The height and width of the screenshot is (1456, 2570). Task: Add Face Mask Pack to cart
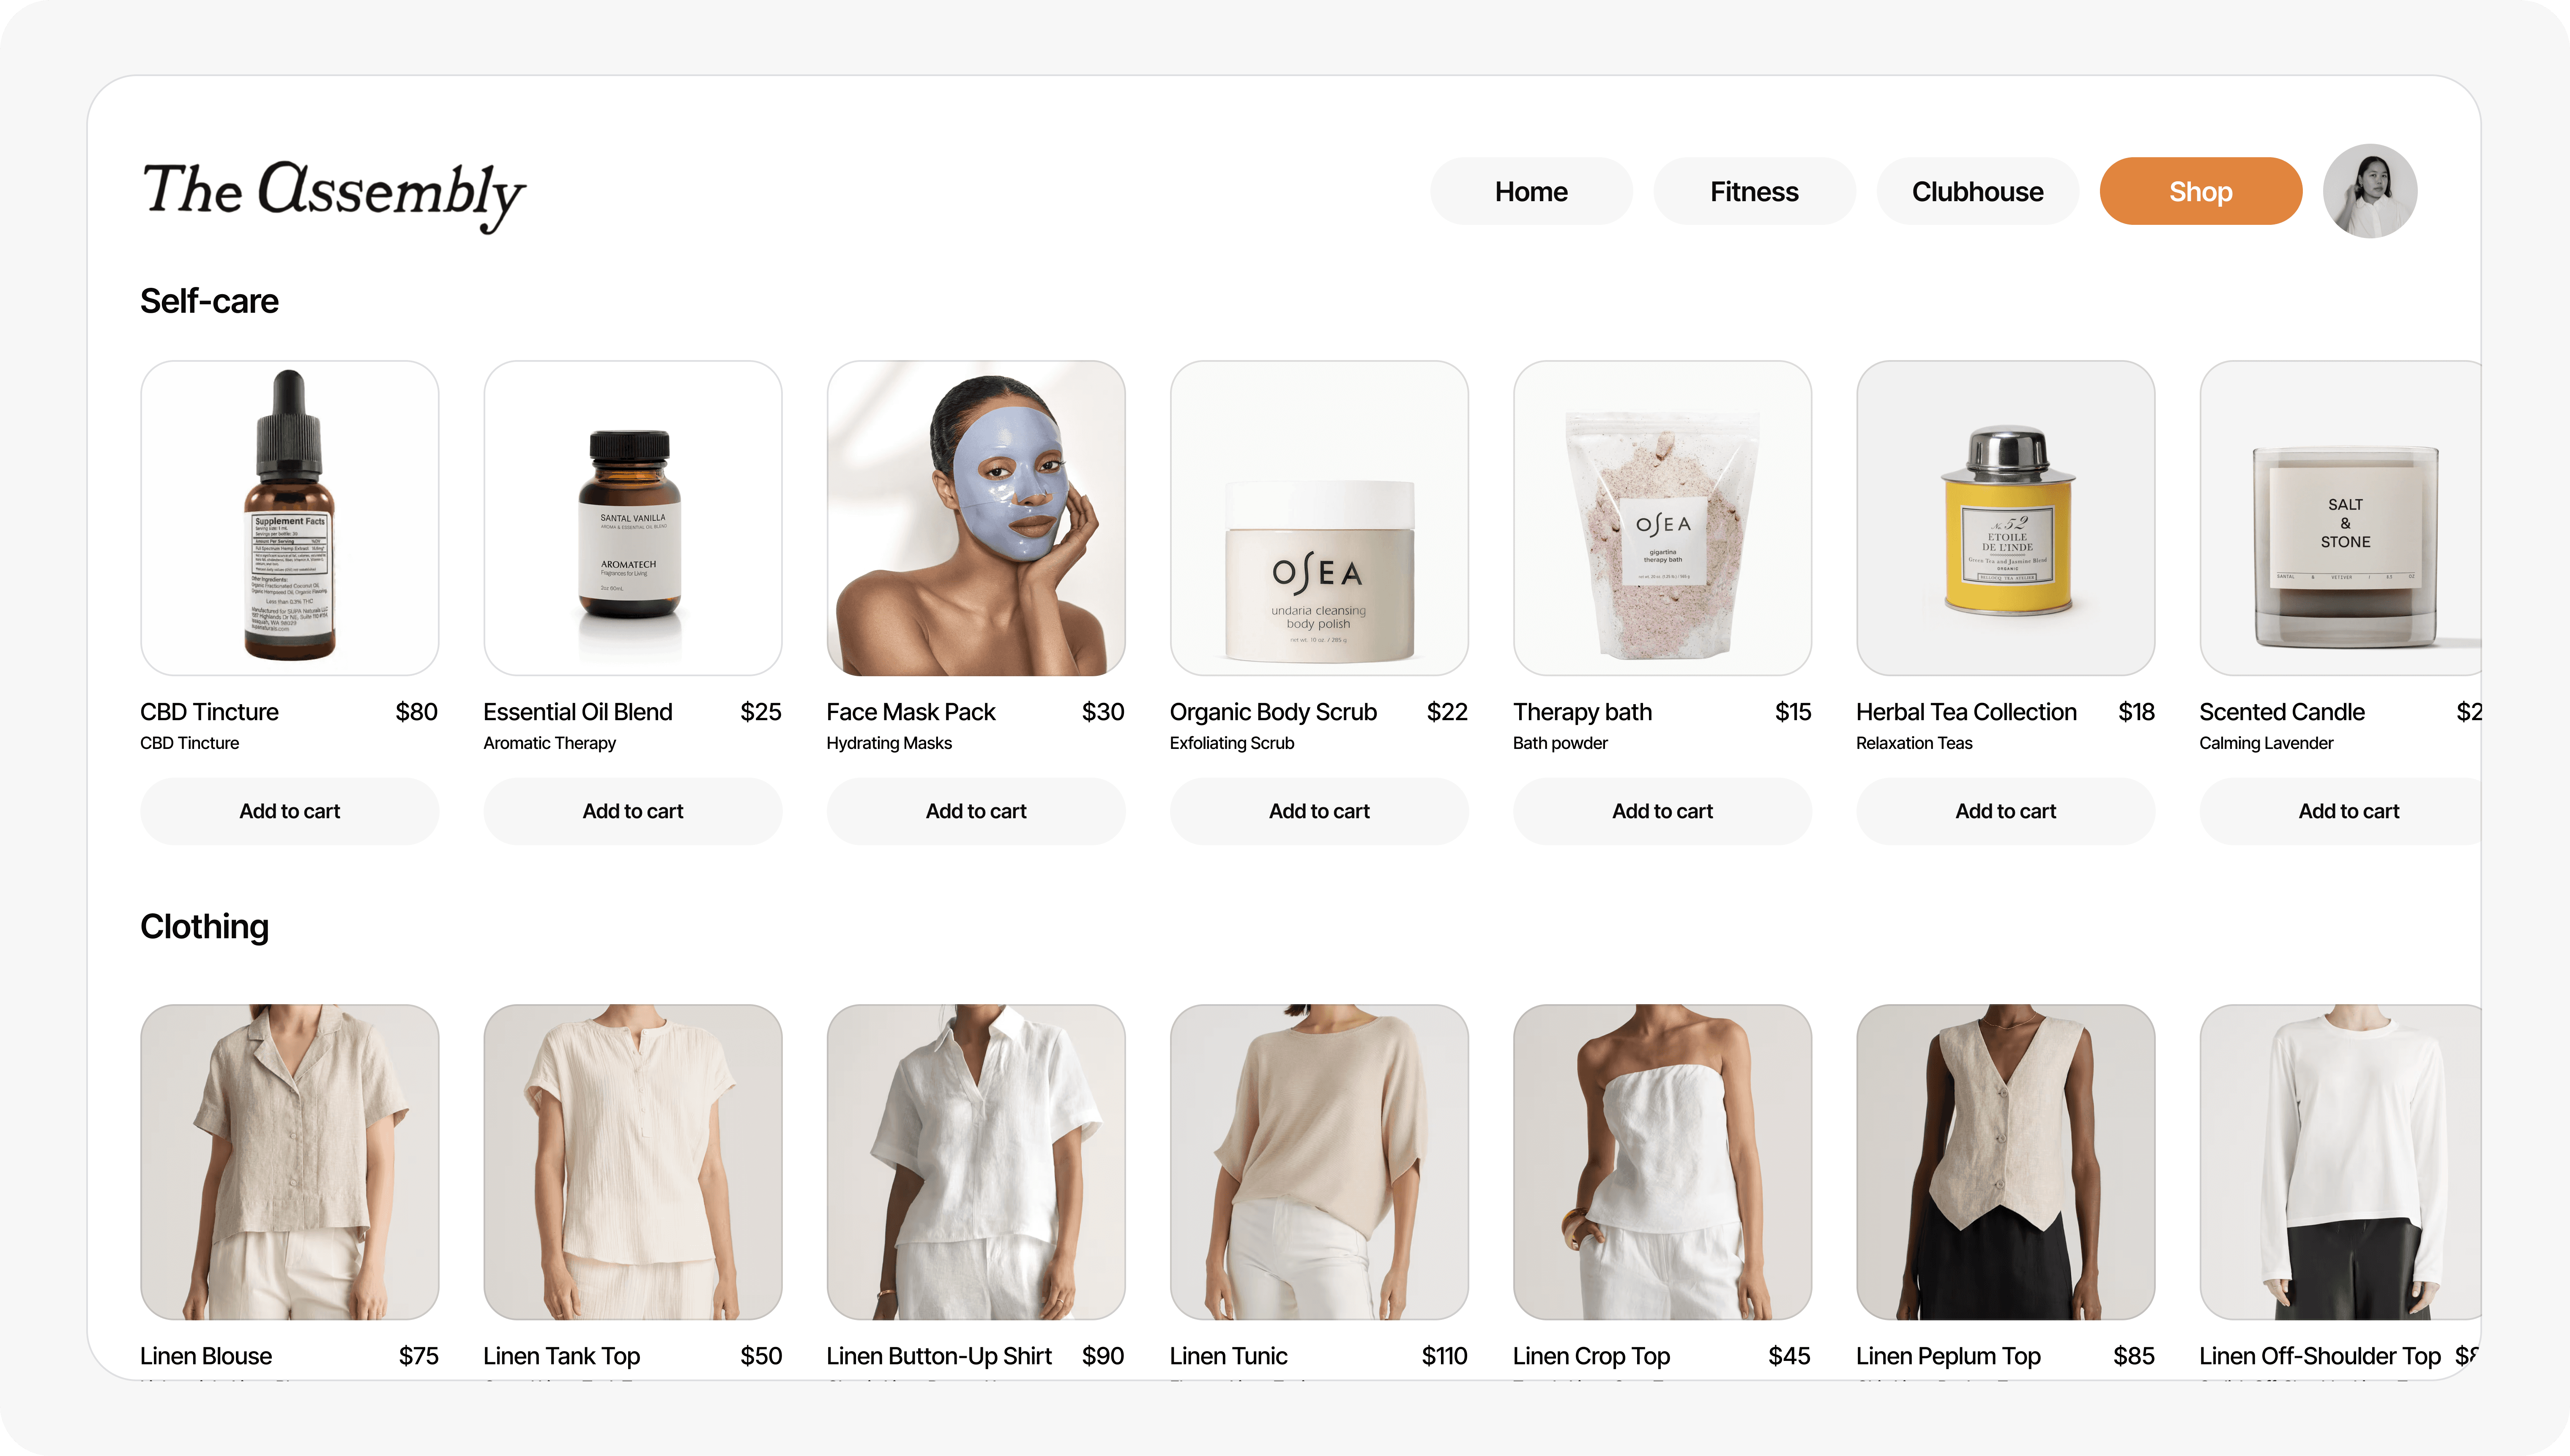(975, 811)
